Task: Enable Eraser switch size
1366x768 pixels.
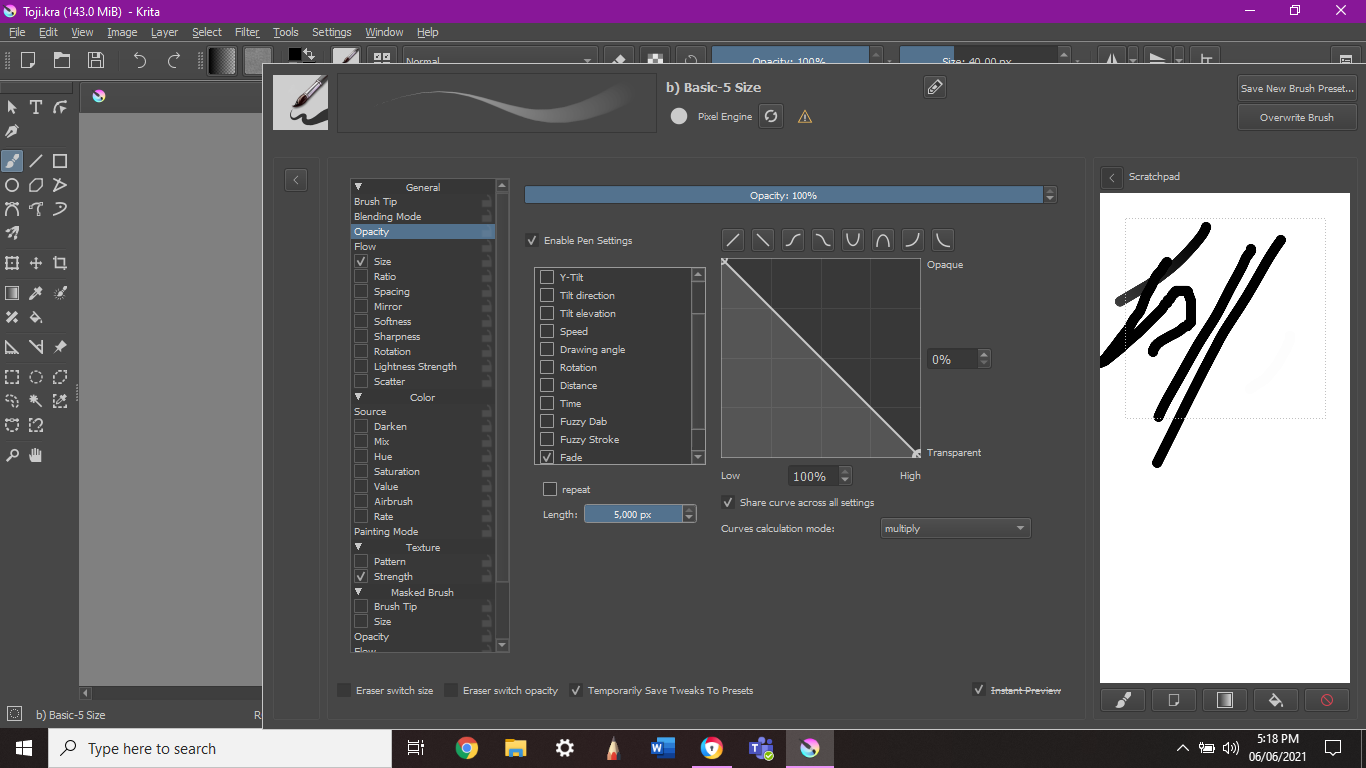Action: [345, 690]
